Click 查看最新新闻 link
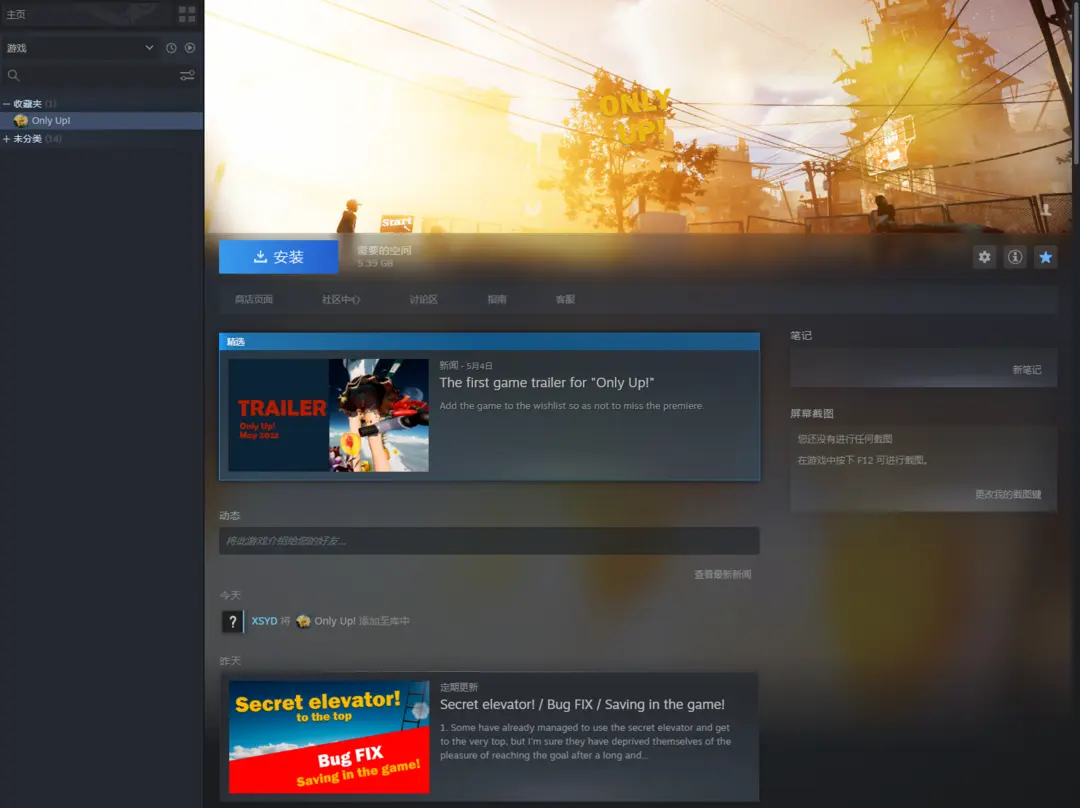 [x=723, y=574]
